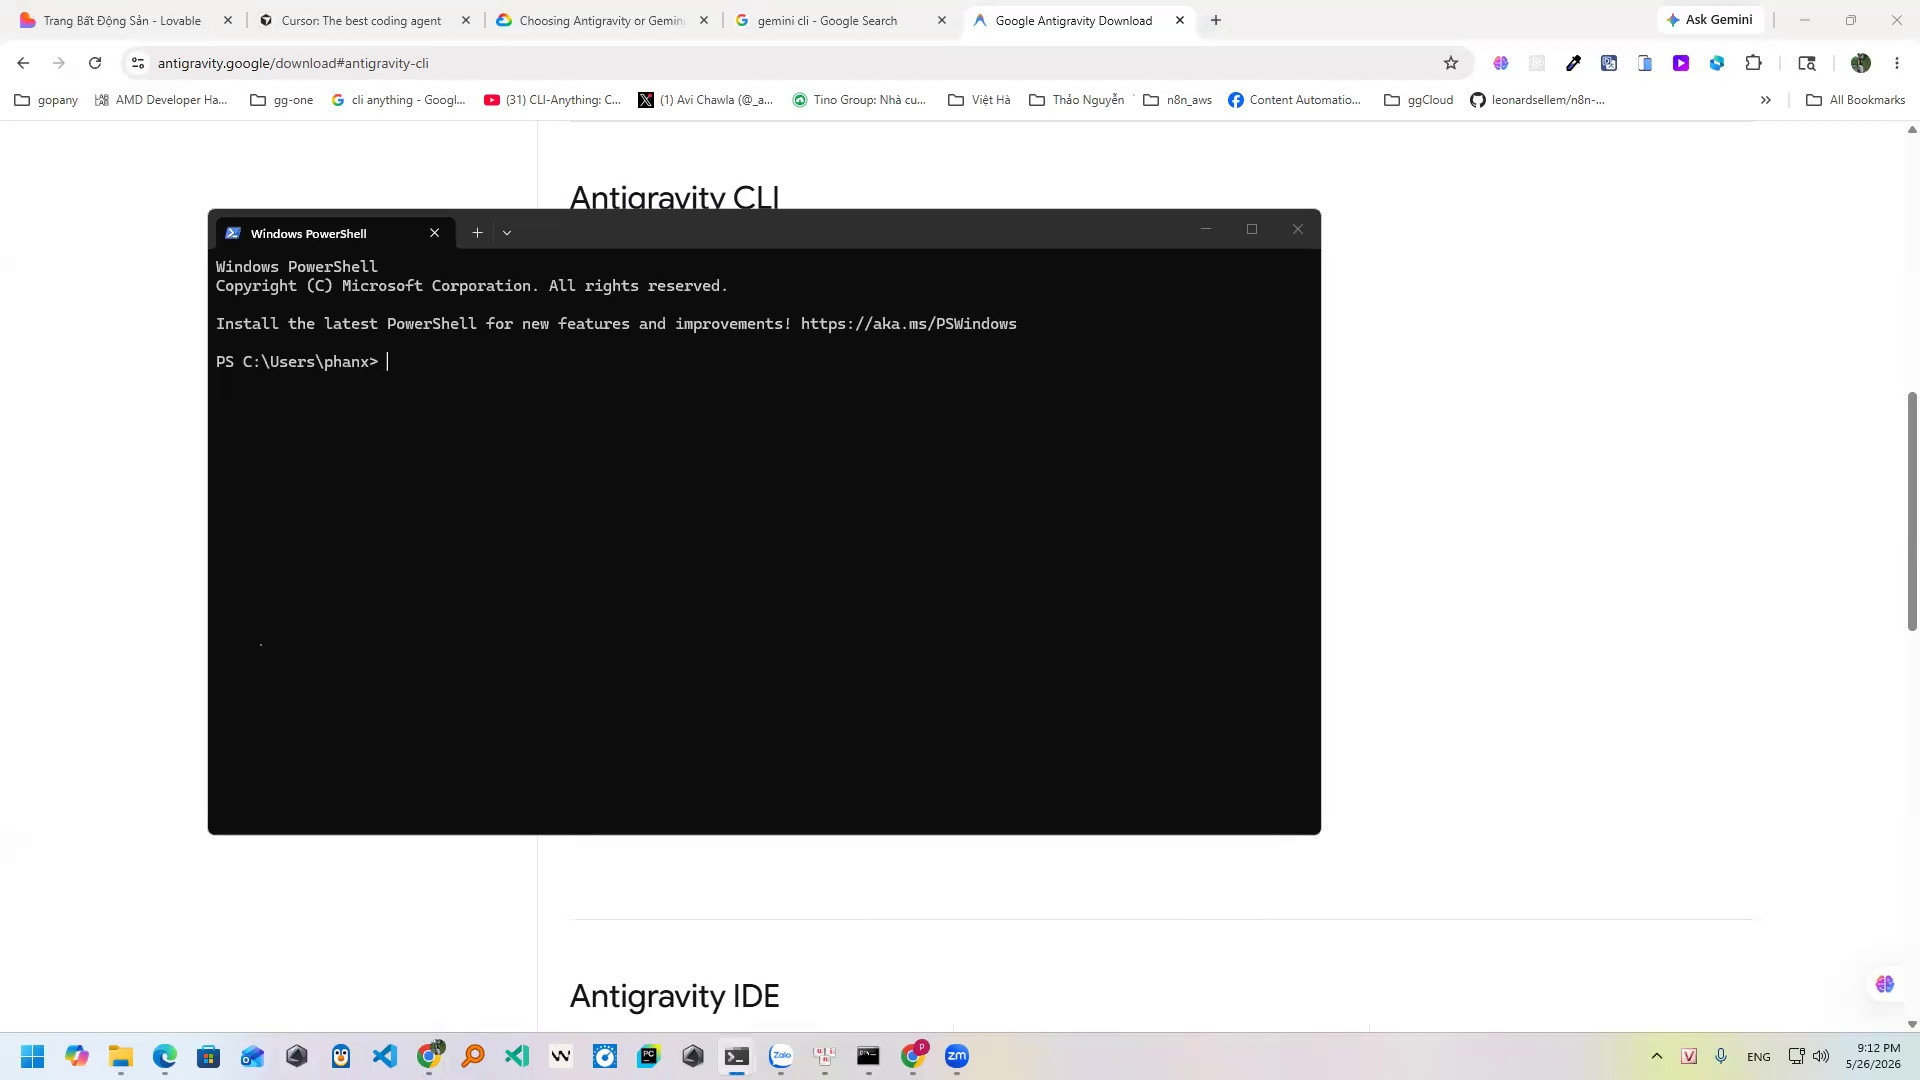Show hidden system tray icons
The image size is (1920, 1080).
coord(1657,1056)
